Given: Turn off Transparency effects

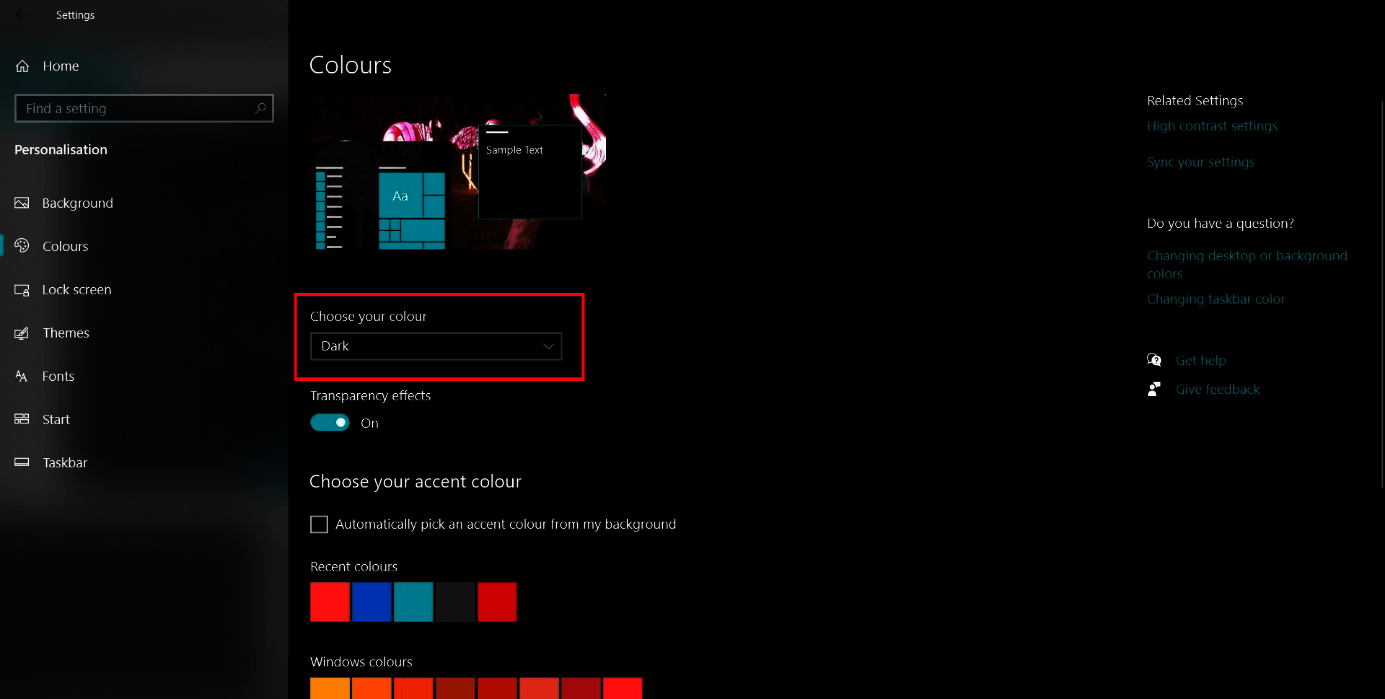Looking at the screenshot, I should [x=330, y=422].
